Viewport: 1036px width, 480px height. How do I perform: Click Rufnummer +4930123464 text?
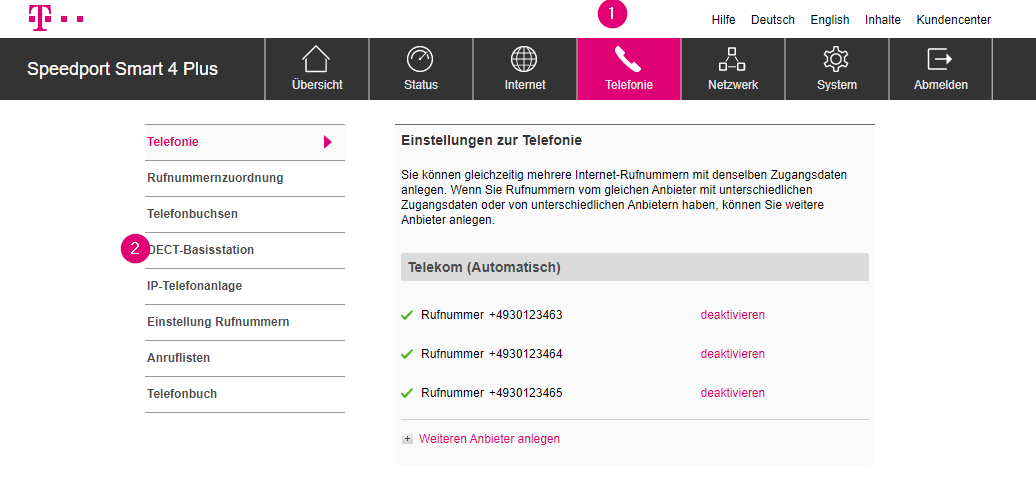click(x=492, y=354)
